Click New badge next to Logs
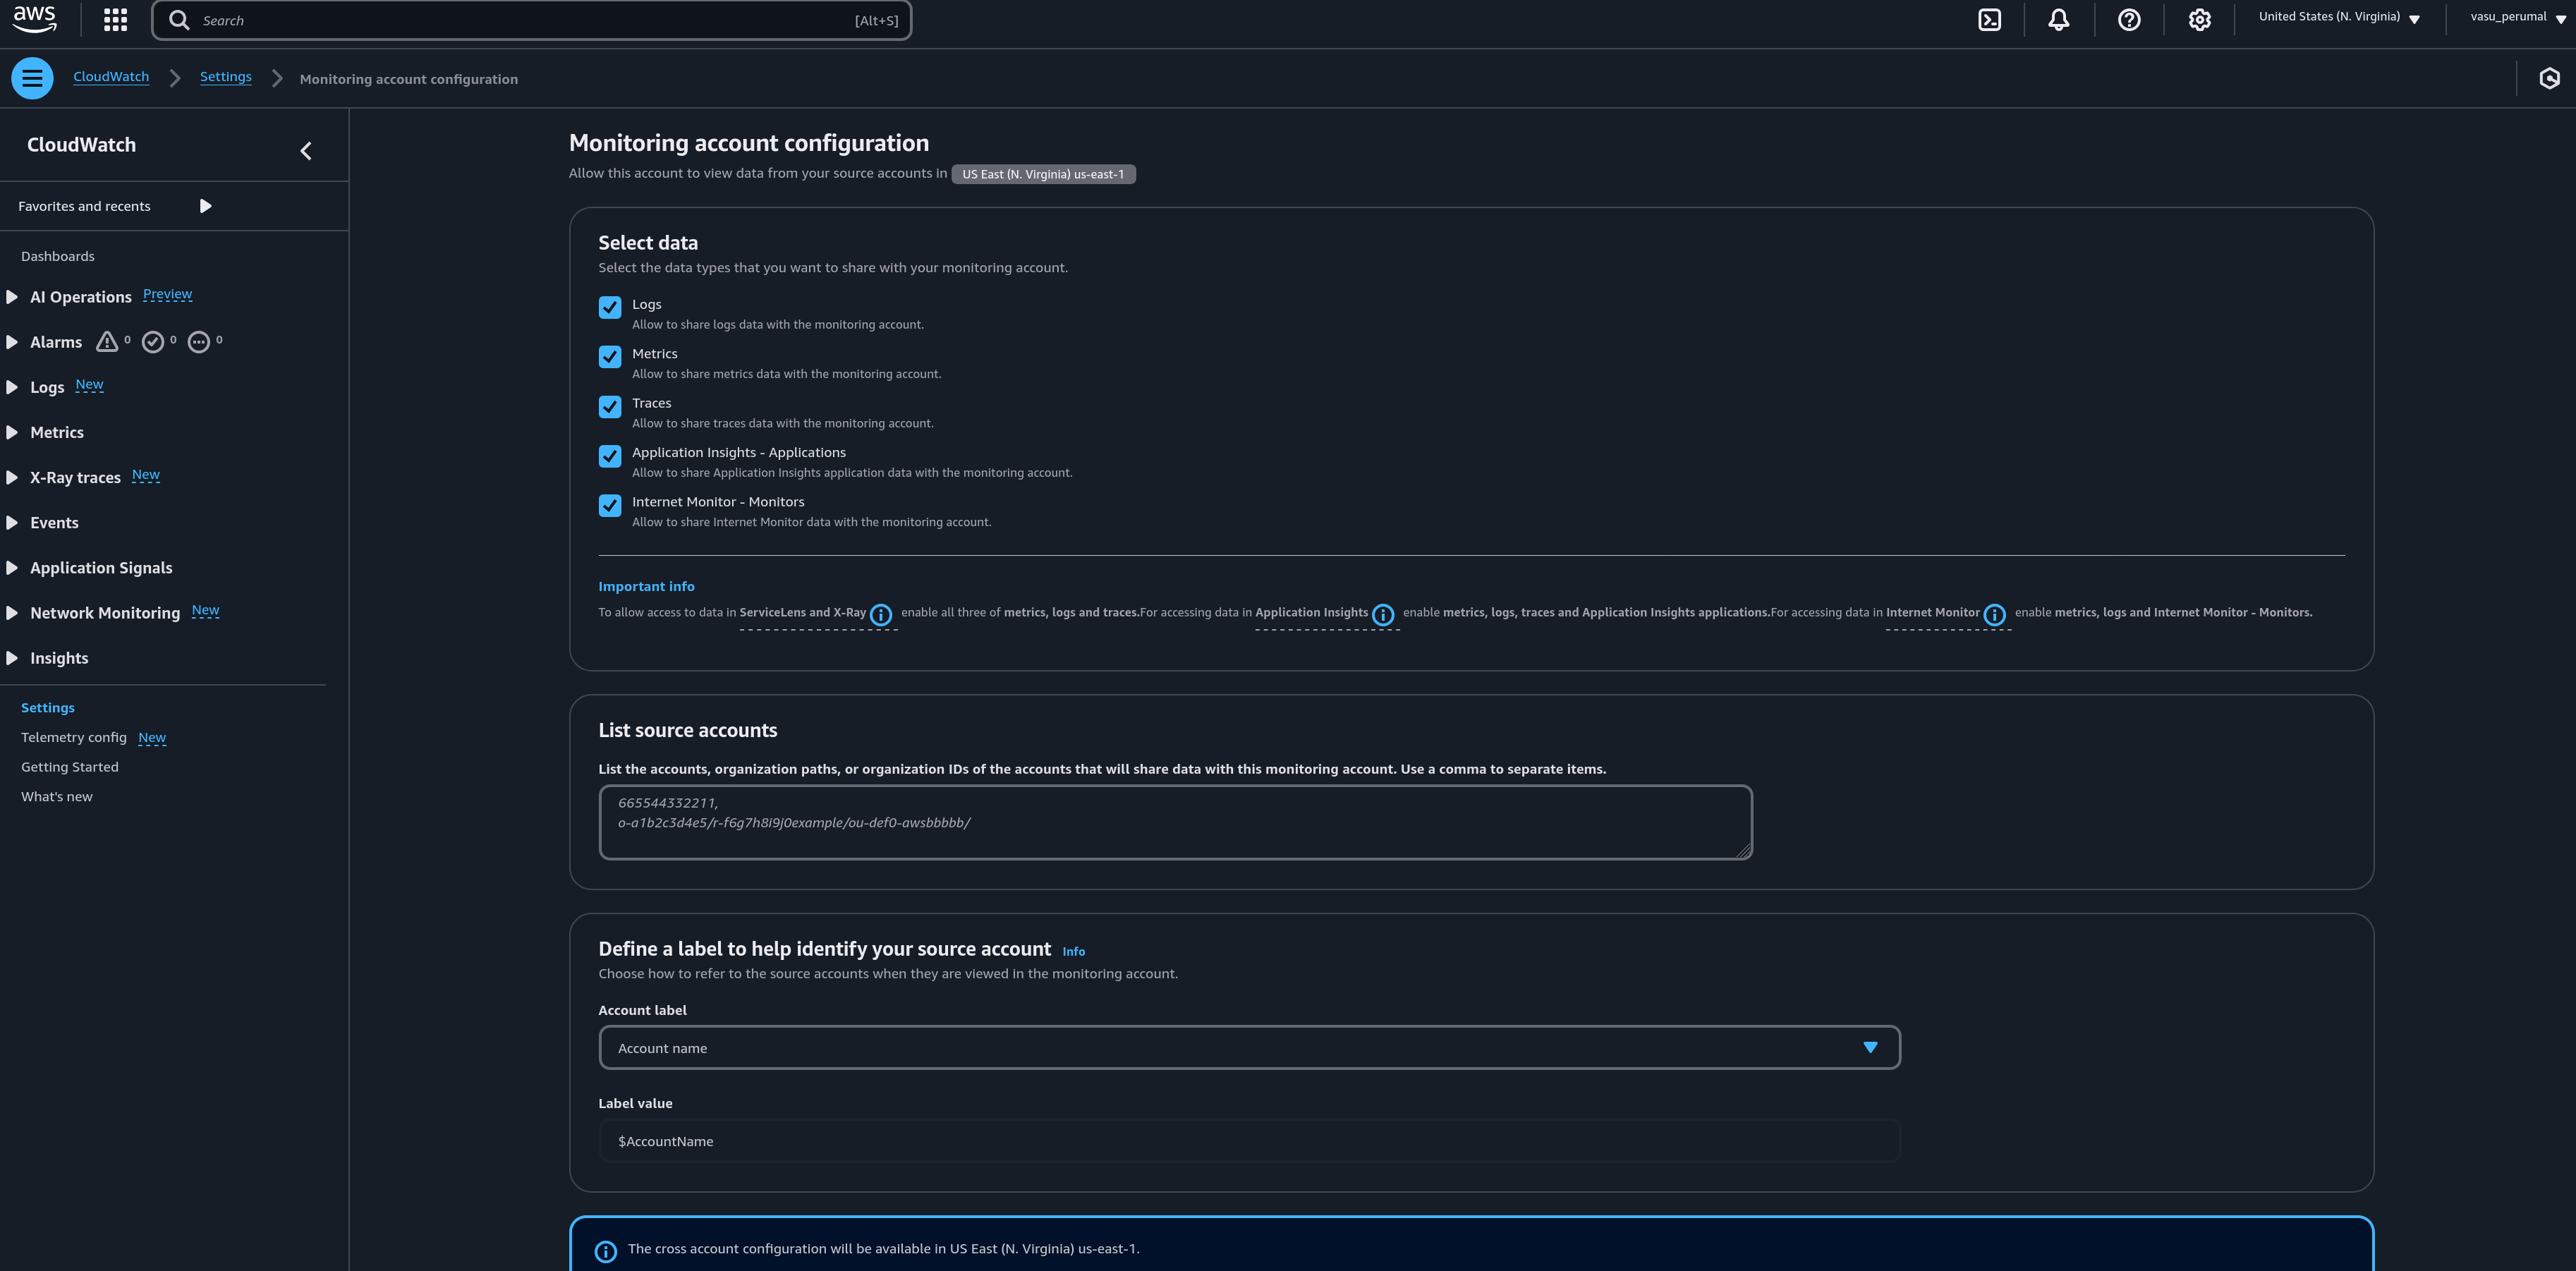 pyautogui.click(x=89, y=385)
